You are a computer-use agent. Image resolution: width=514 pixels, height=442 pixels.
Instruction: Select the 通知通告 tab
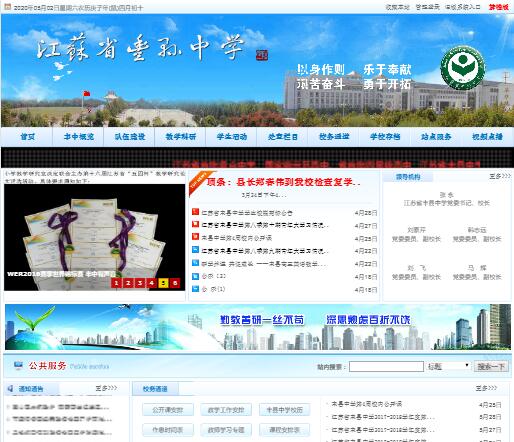31,389
